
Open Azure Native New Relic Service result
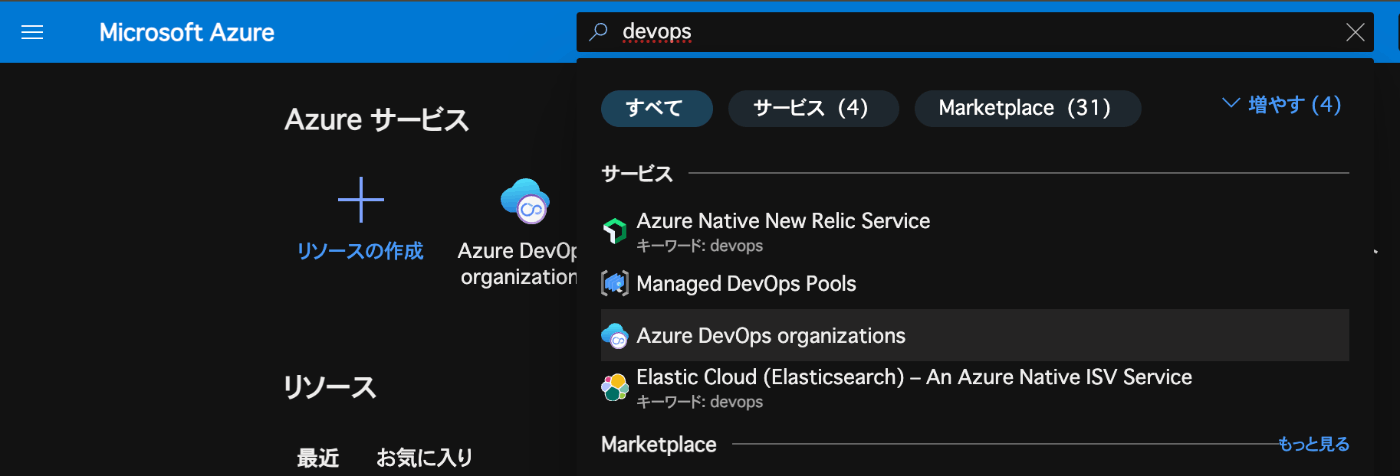coord(975,231)
